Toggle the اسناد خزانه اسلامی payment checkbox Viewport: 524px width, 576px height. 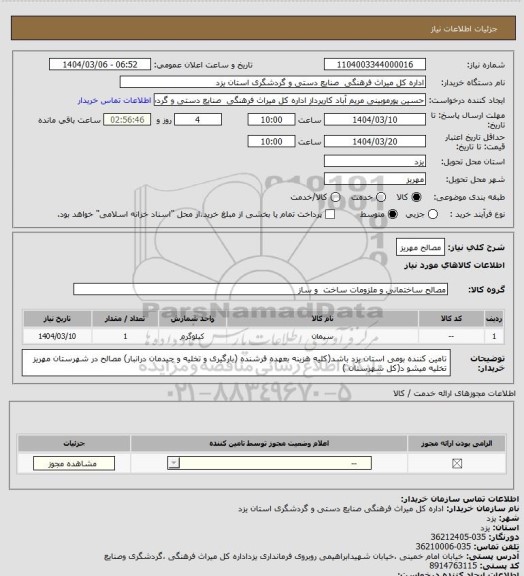pos(330,214)
